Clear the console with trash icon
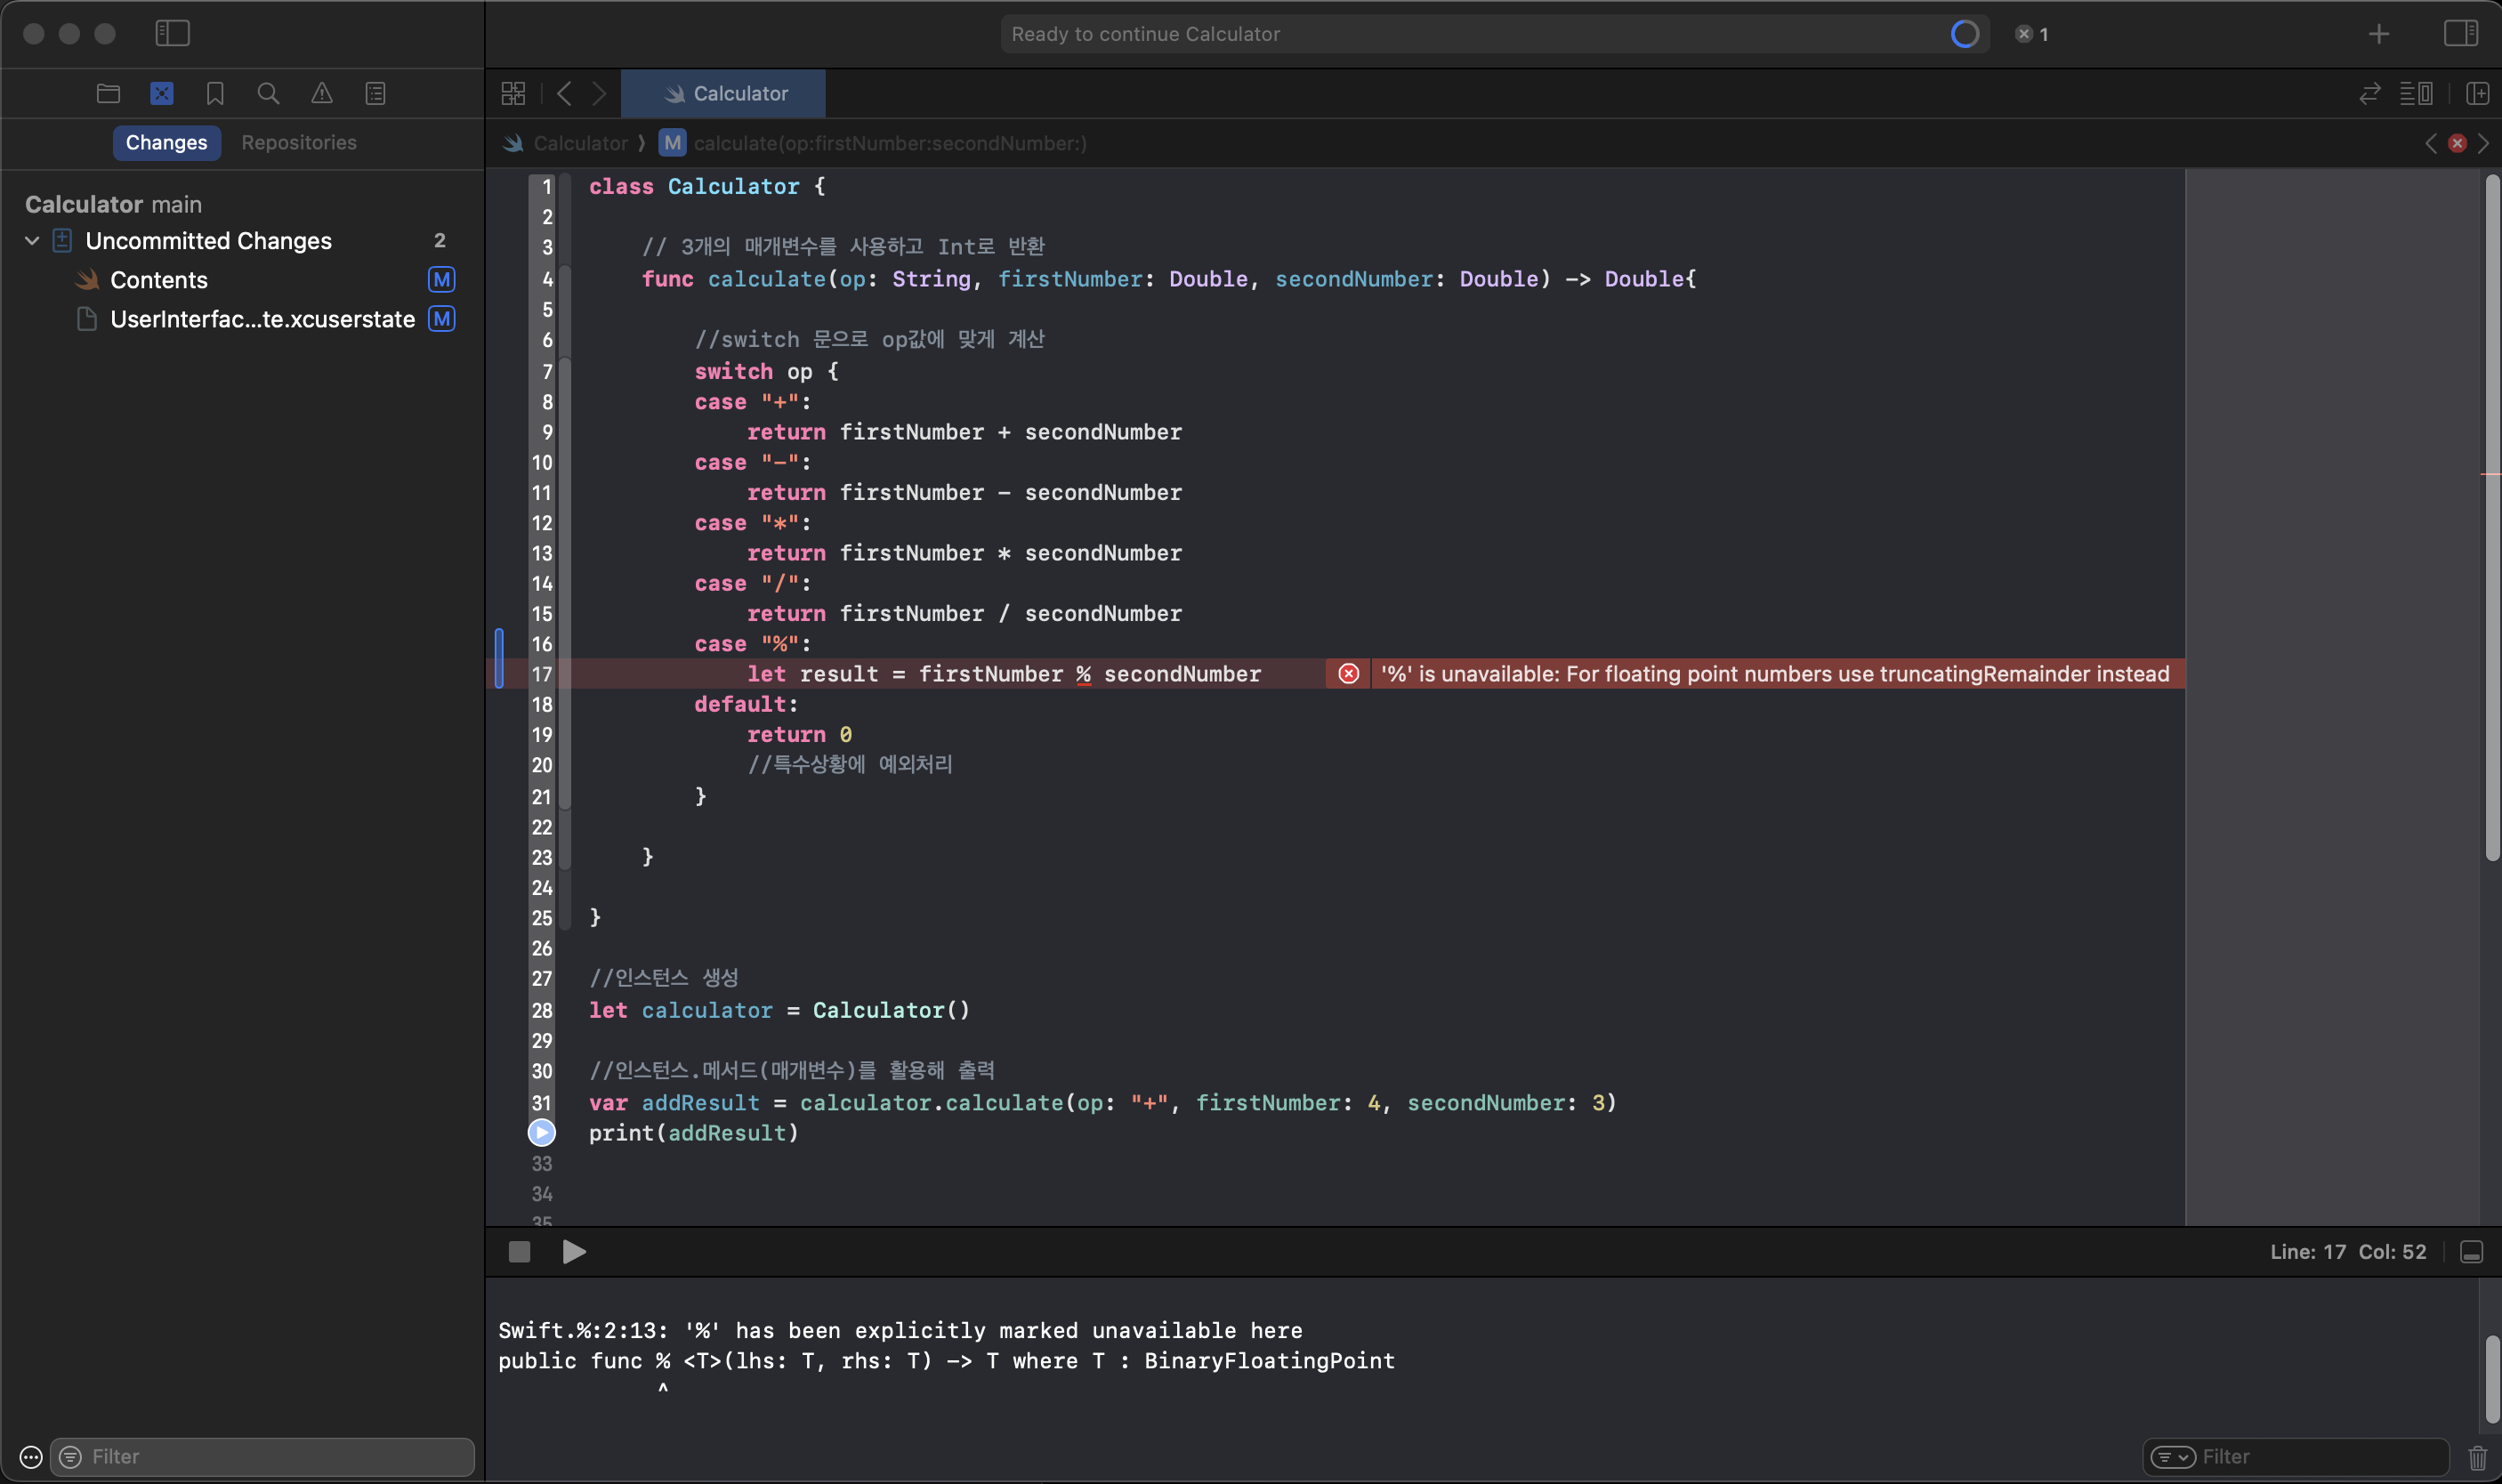Screen dimensions: 2502x1484 click(2477, 1457)
